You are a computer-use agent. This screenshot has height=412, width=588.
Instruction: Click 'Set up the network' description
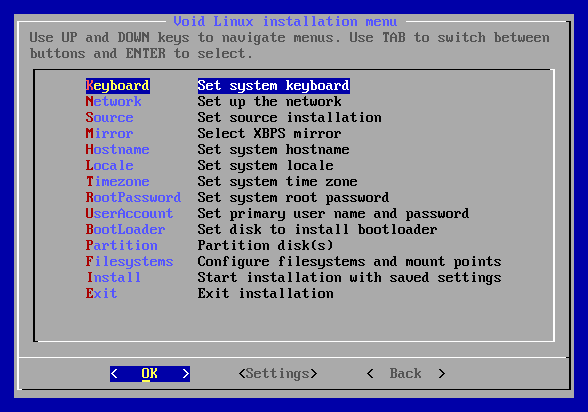(270, 102)
